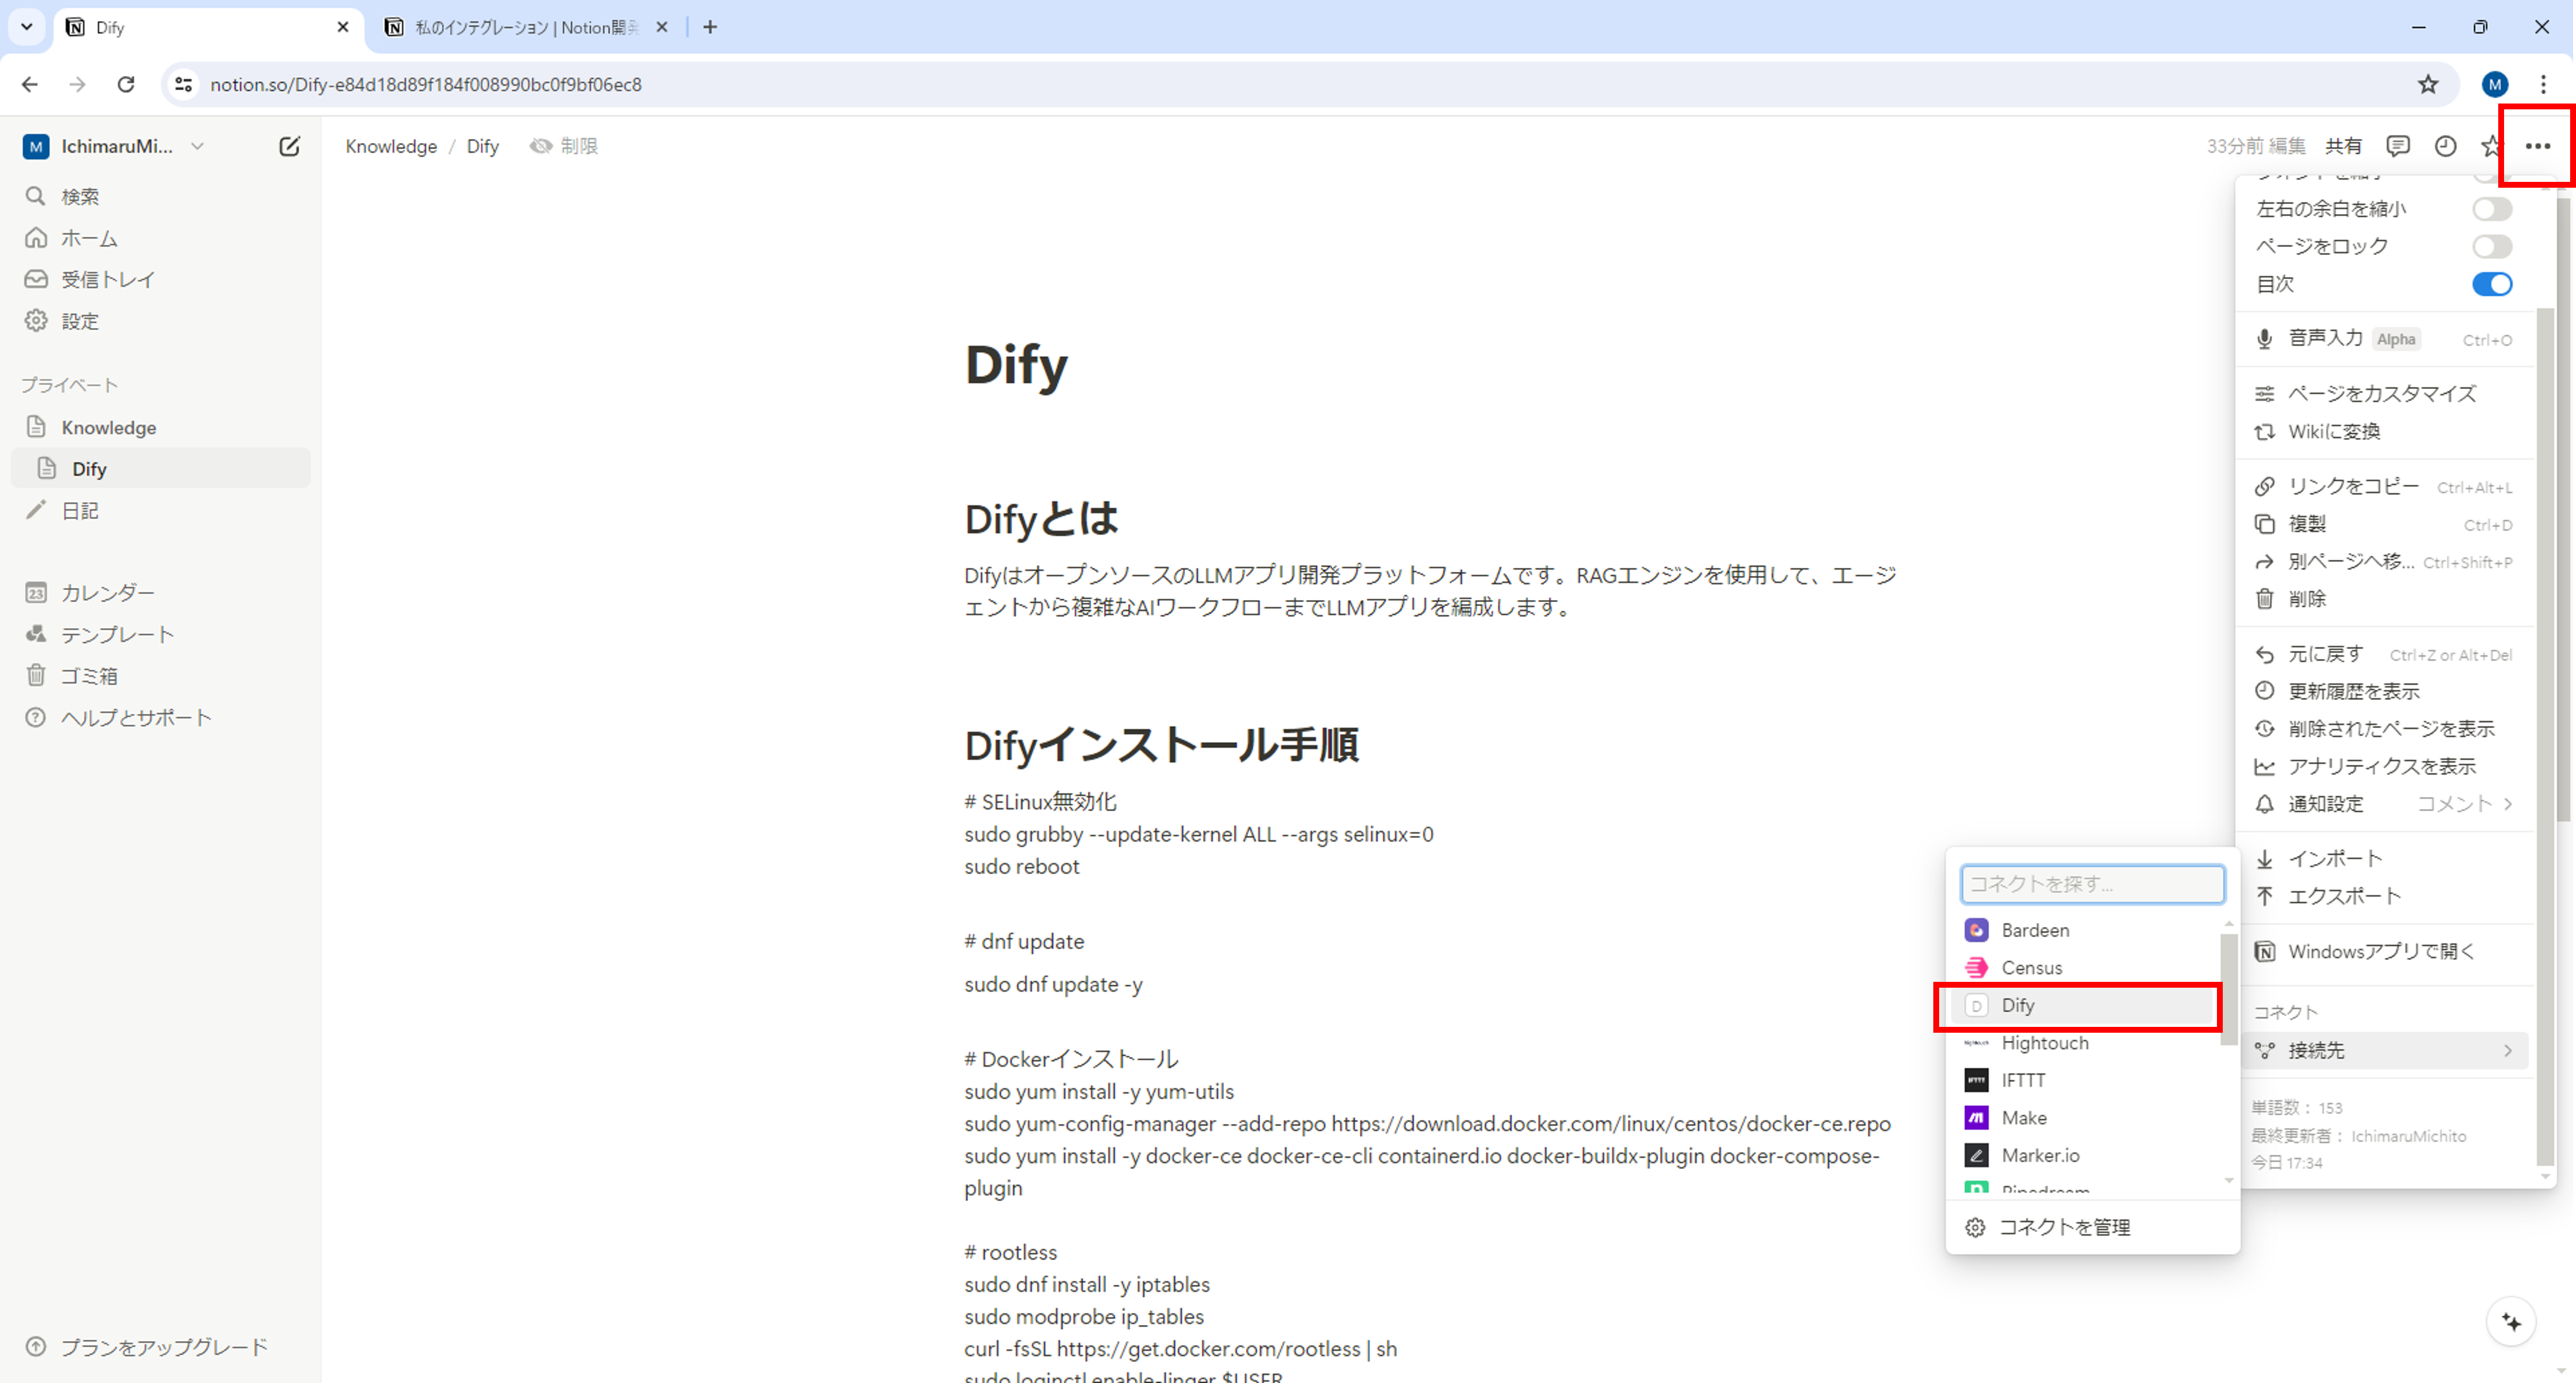2576x1383 pixels.
Task: Open カレンダー in the sidebar
Action: pyautogui.click(x=107, y=592)
